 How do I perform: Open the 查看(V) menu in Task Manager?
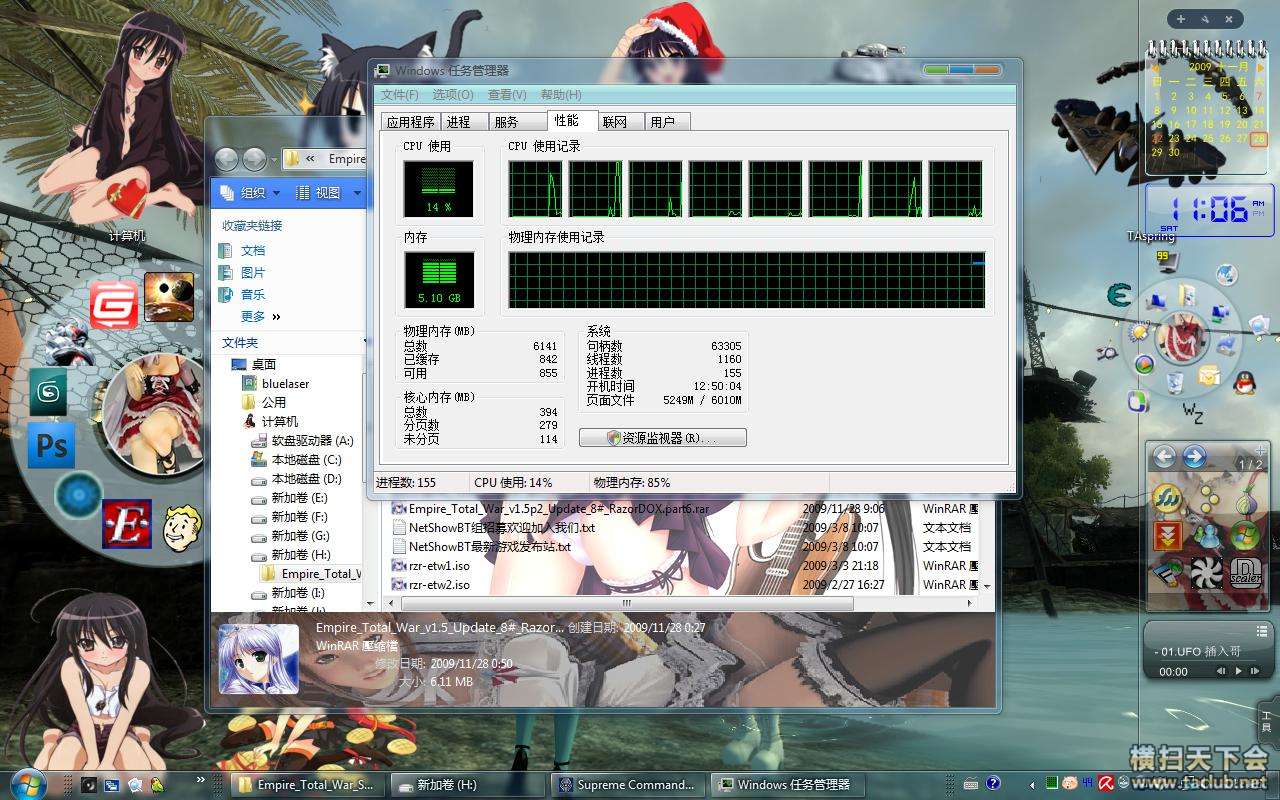507,95
